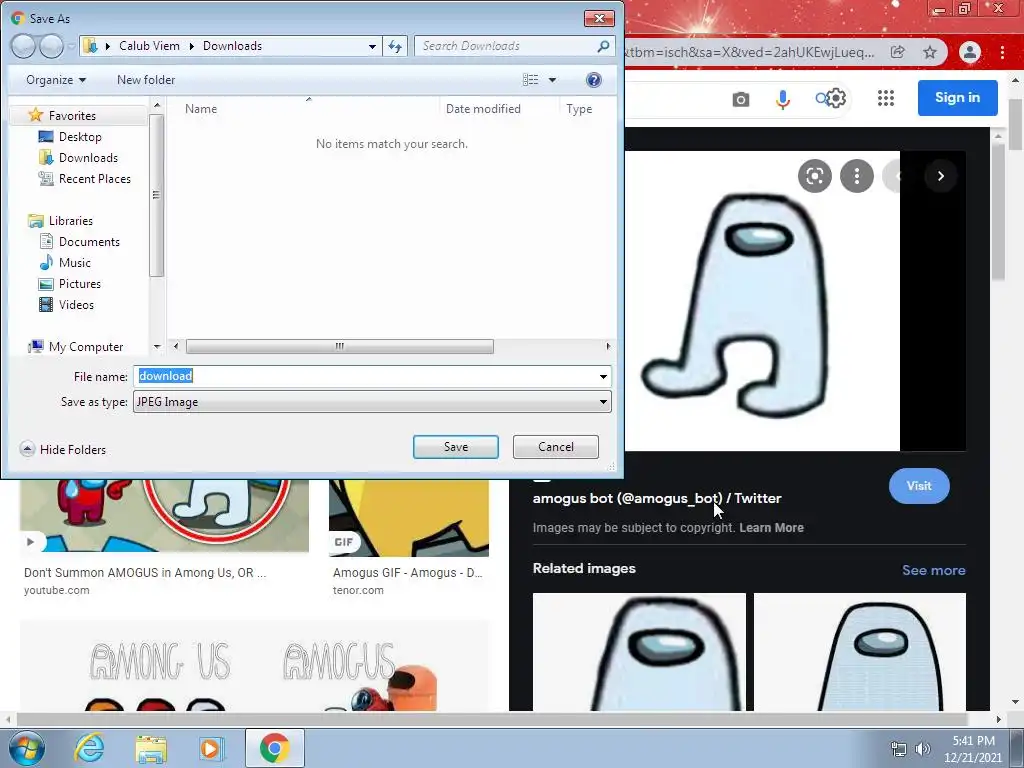This screenshot has width=1024, height=768.
Task: Collapse the dialog using Hide Folders
Action: [63, 449]
